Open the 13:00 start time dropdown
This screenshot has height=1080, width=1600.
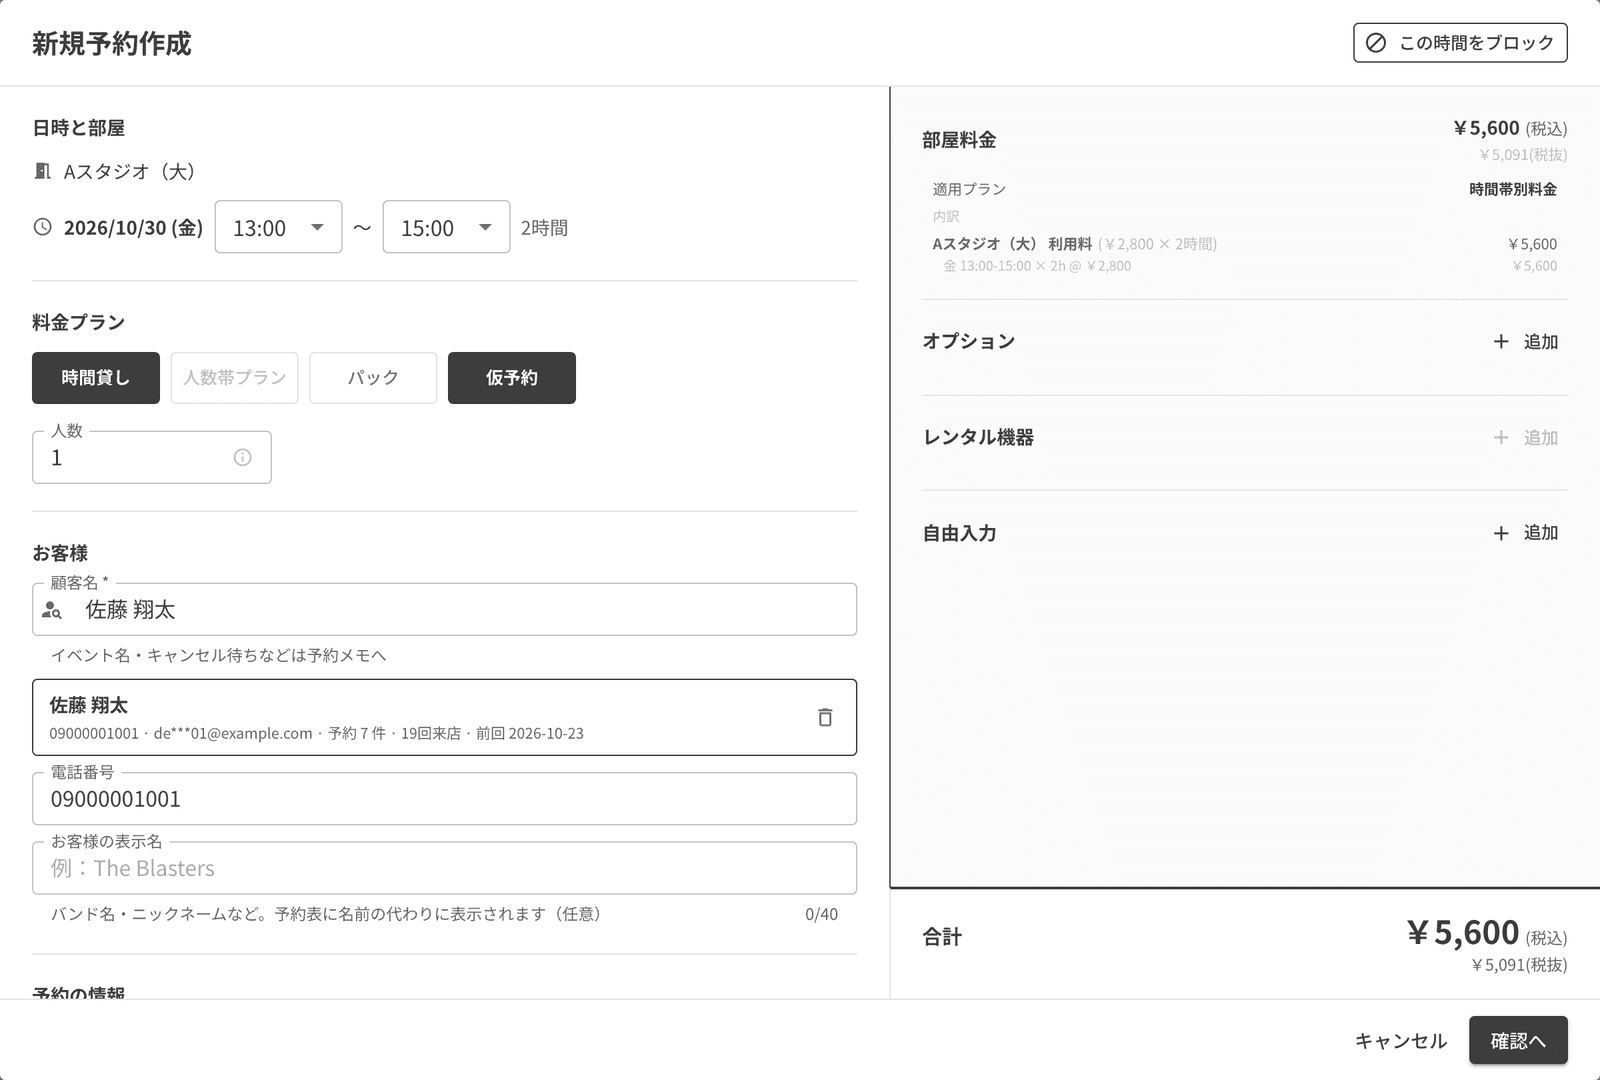coord(279,227)
